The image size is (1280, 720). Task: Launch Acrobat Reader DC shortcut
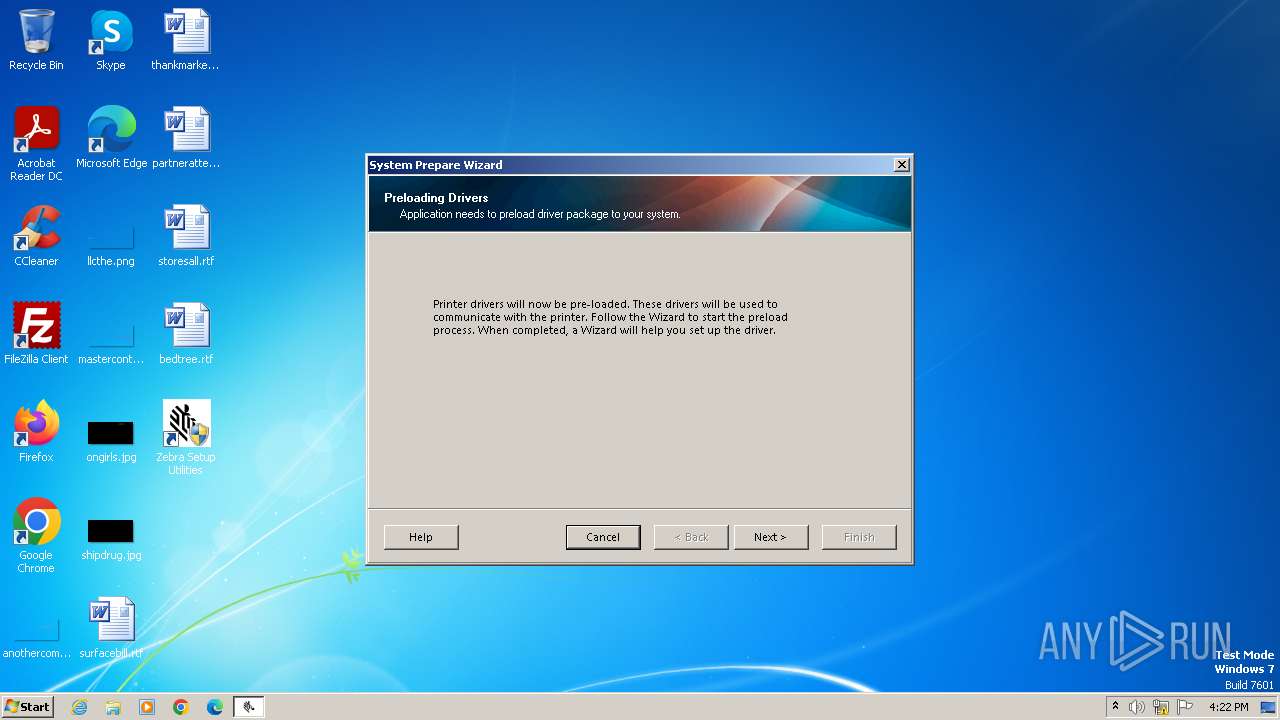click(36, 144)
